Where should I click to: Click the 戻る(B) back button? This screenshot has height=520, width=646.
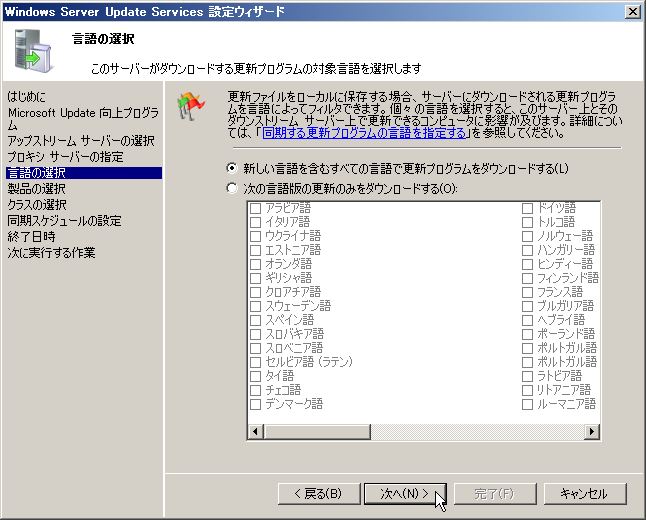[x=319, y=494]
